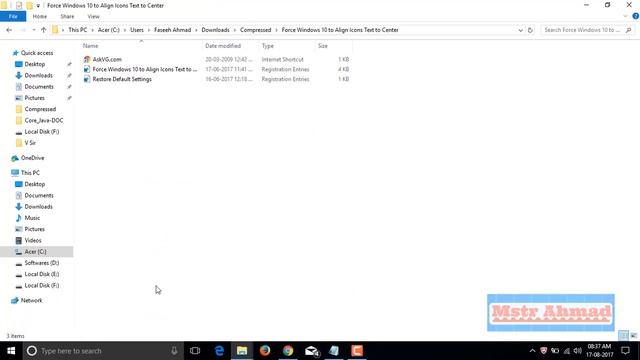Open File Explorer taskbar icon
The width and height of the screenshot is (640, 360).
[242, 351]
